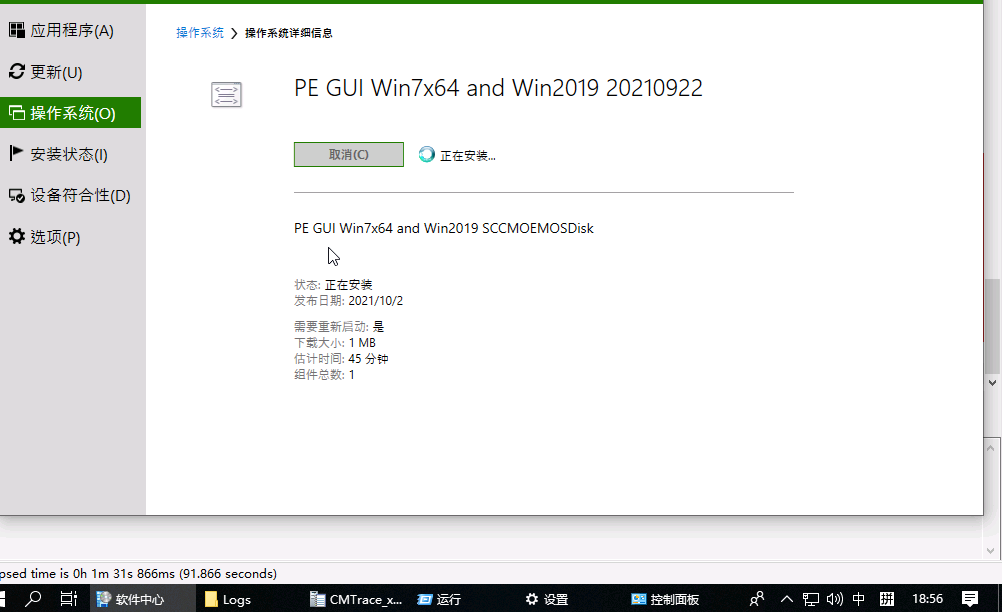This screenshot has height=612, width=1002.
Task: Open the notification center icon
Action: (969, 599)
